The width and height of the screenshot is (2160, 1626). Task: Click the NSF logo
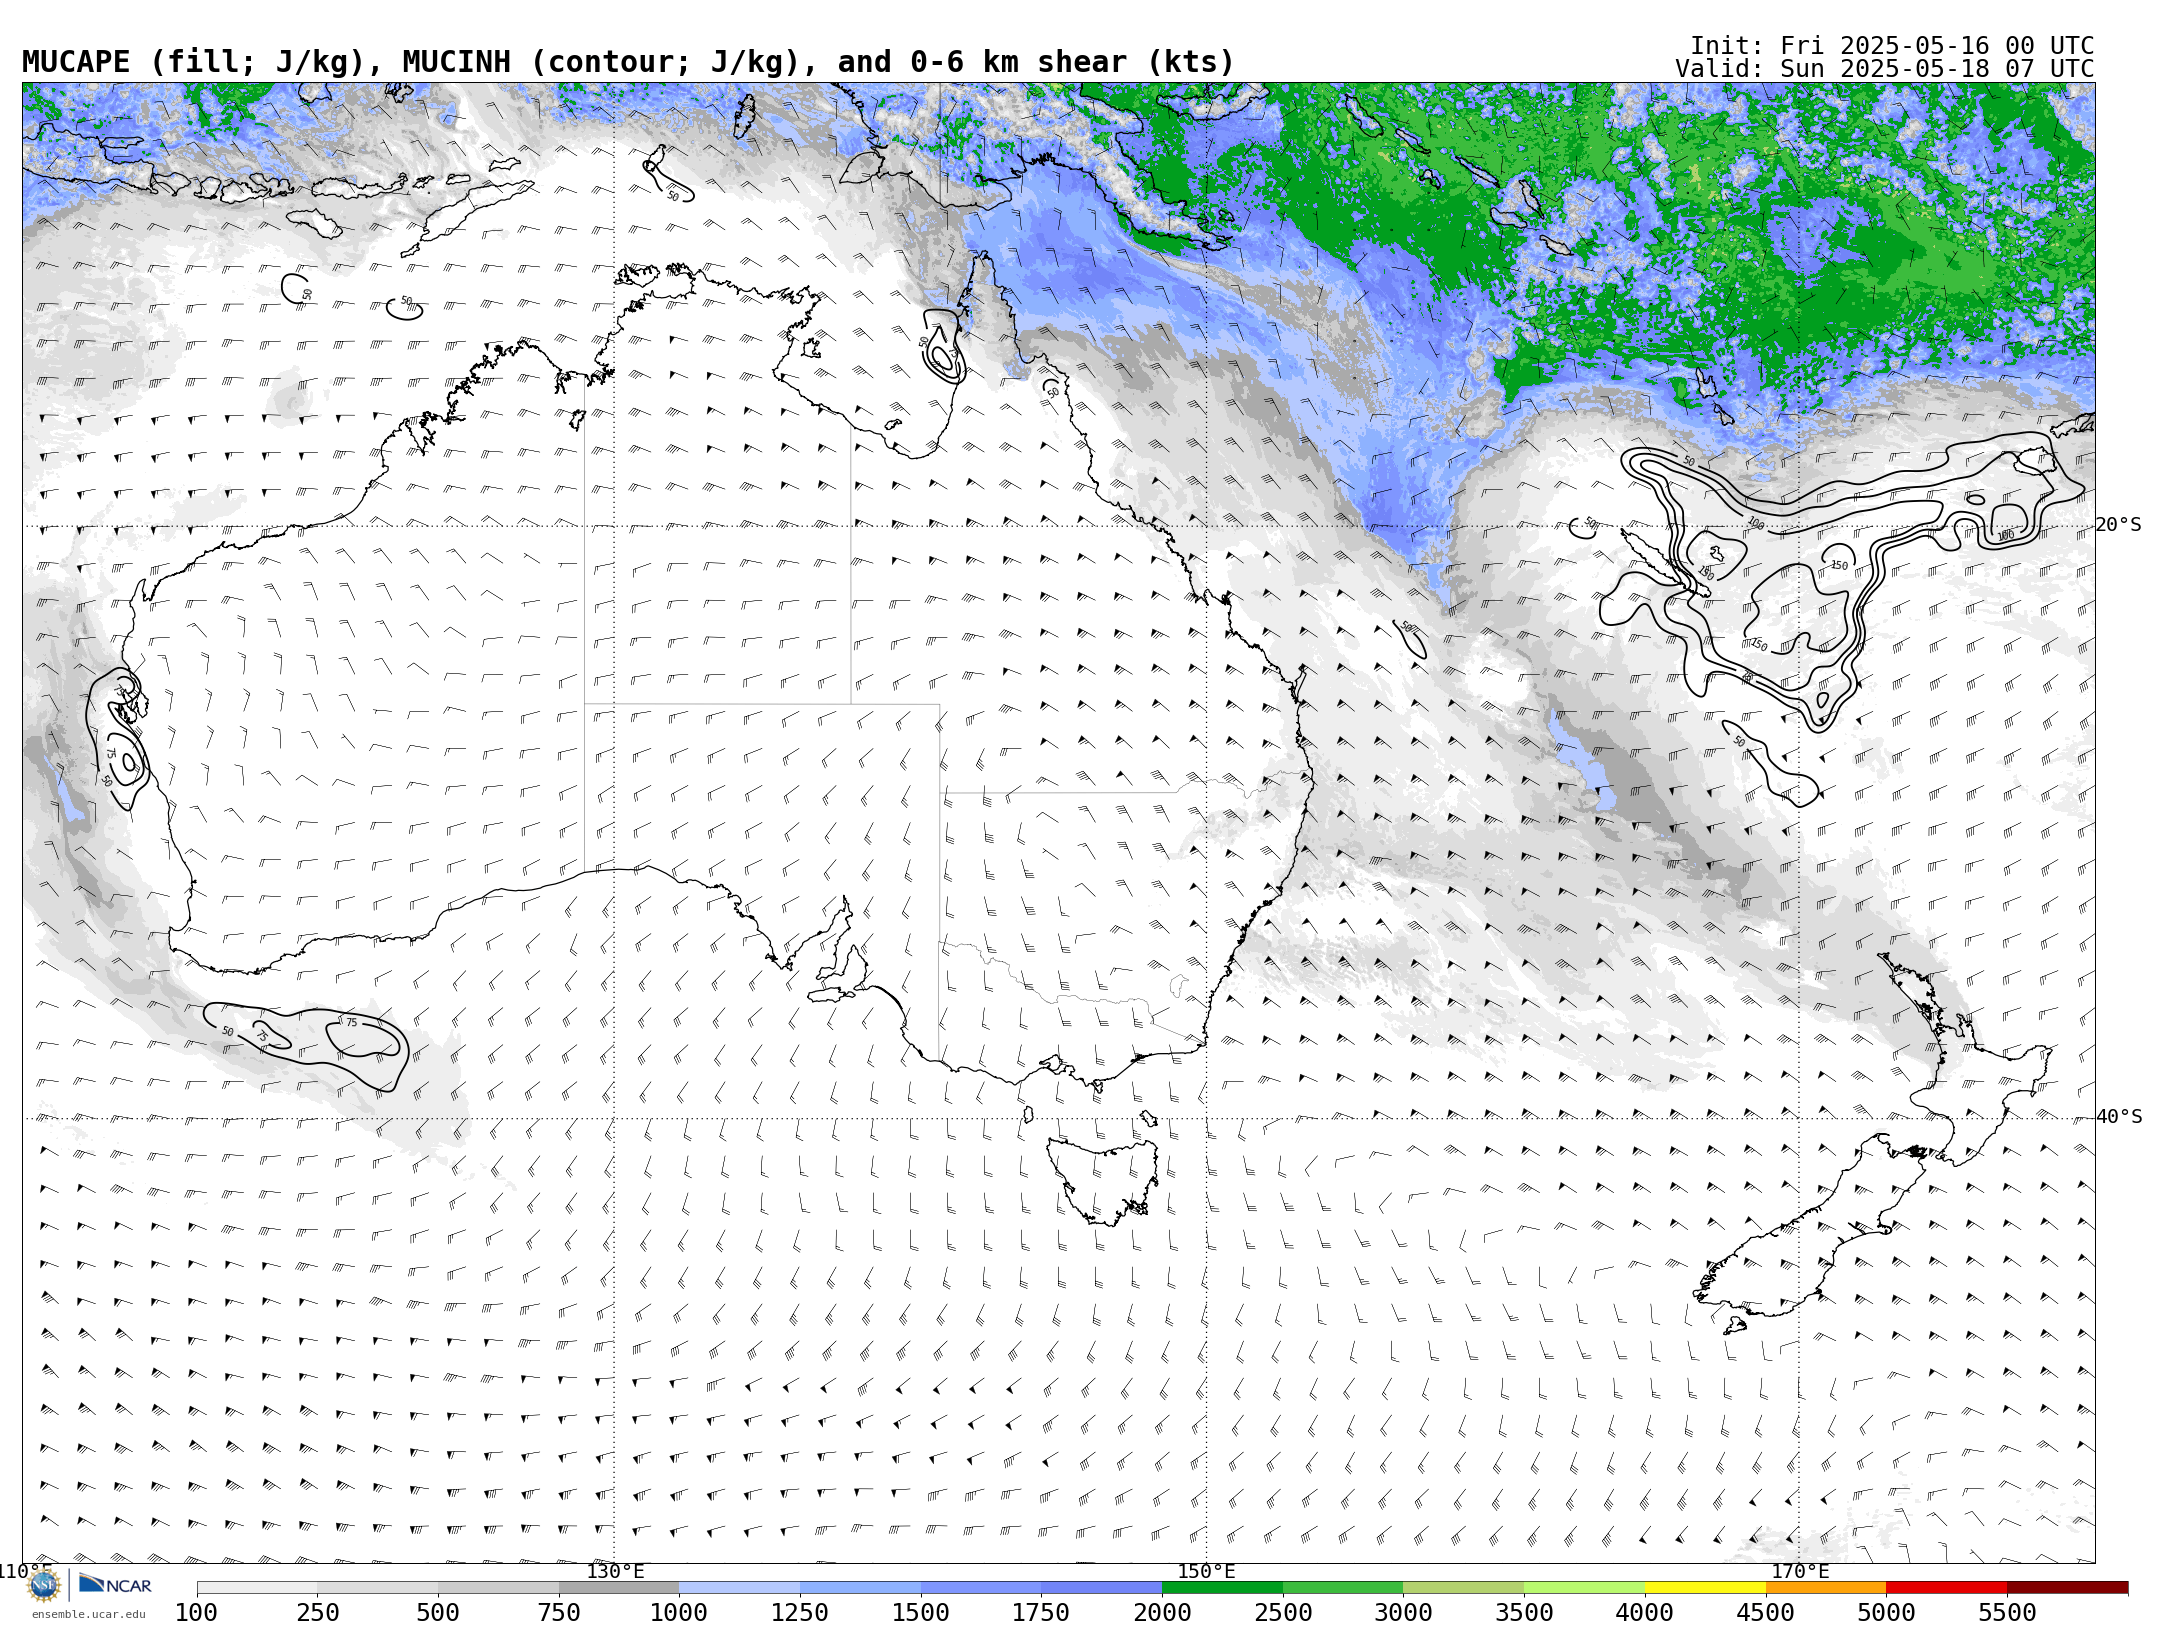point(45,1585)
